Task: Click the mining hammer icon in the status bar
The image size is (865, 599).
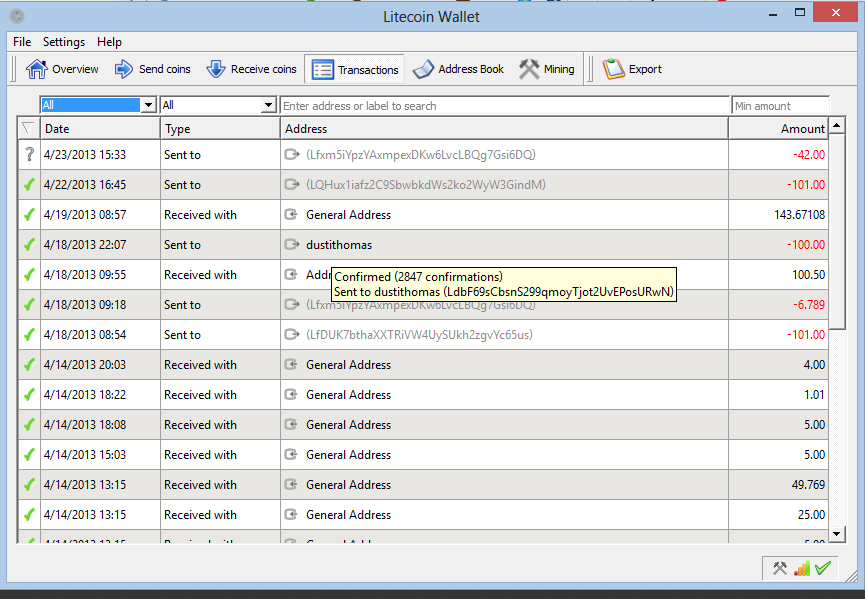Action: point(780,568)
